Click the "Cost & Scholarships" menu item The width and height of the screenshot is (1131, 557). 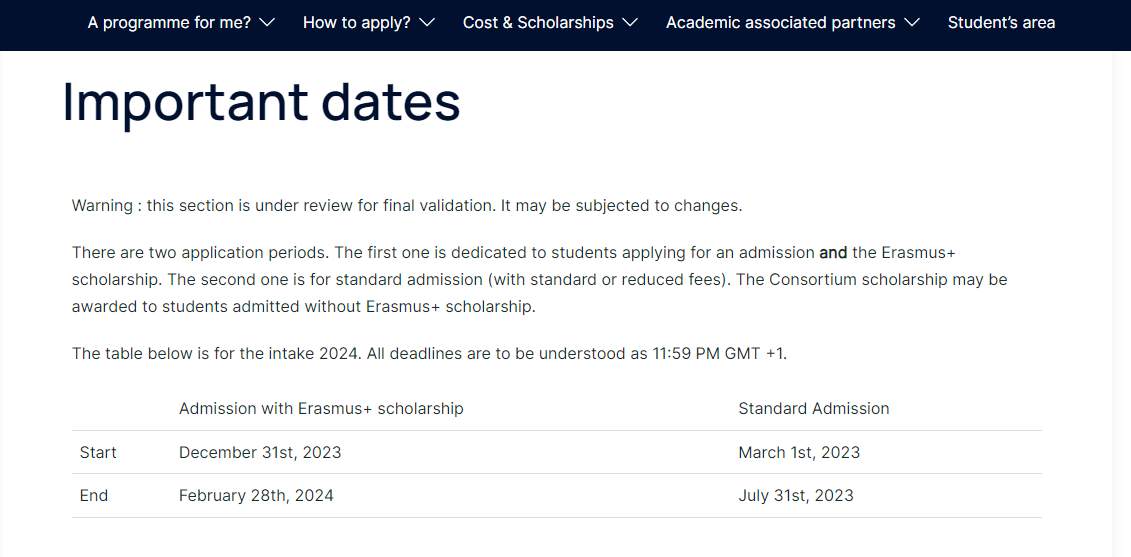(538, 22)
